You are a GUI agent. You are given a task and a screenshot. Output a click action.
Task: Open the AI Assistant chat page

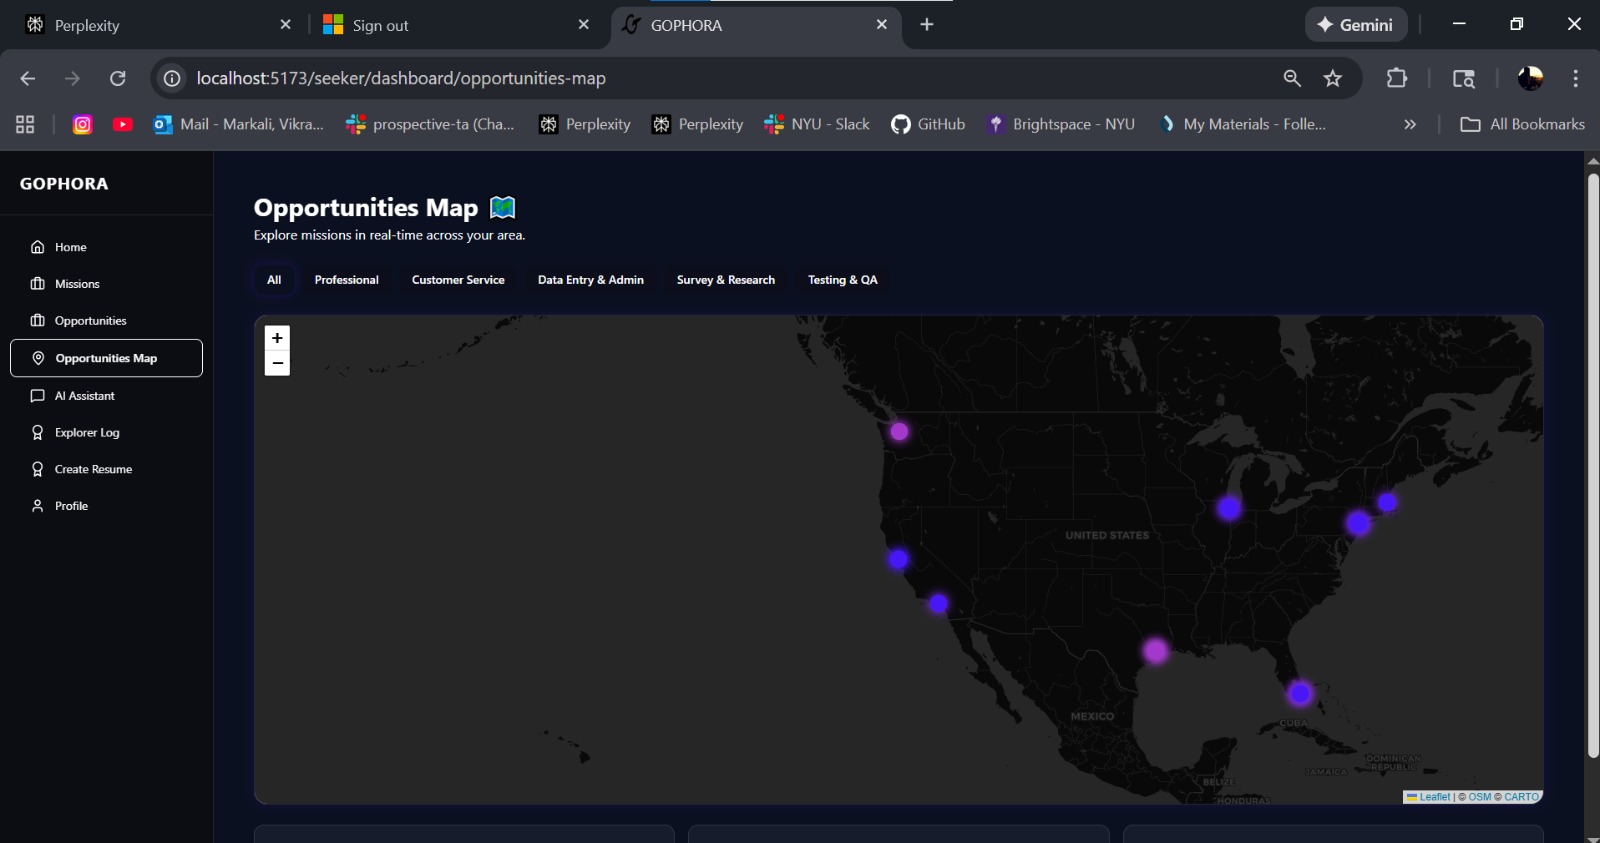(106, 396)
